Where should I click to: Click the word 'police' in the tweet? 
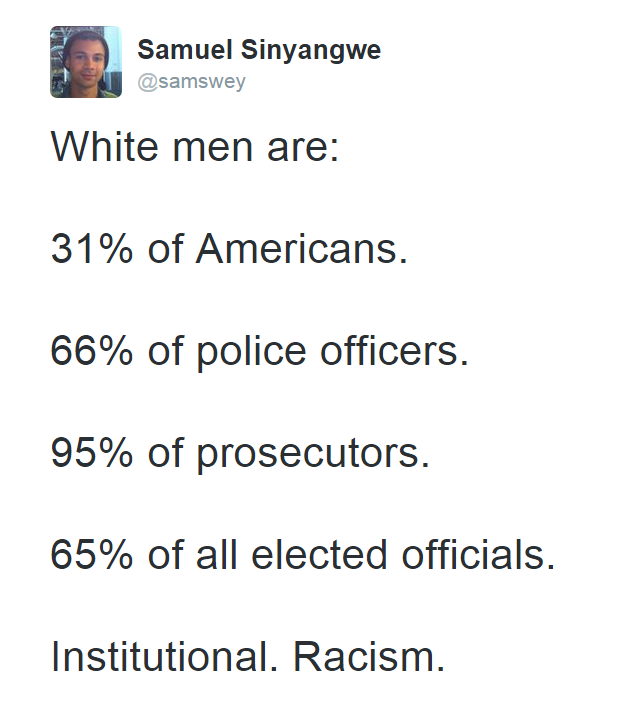(251, 352)
